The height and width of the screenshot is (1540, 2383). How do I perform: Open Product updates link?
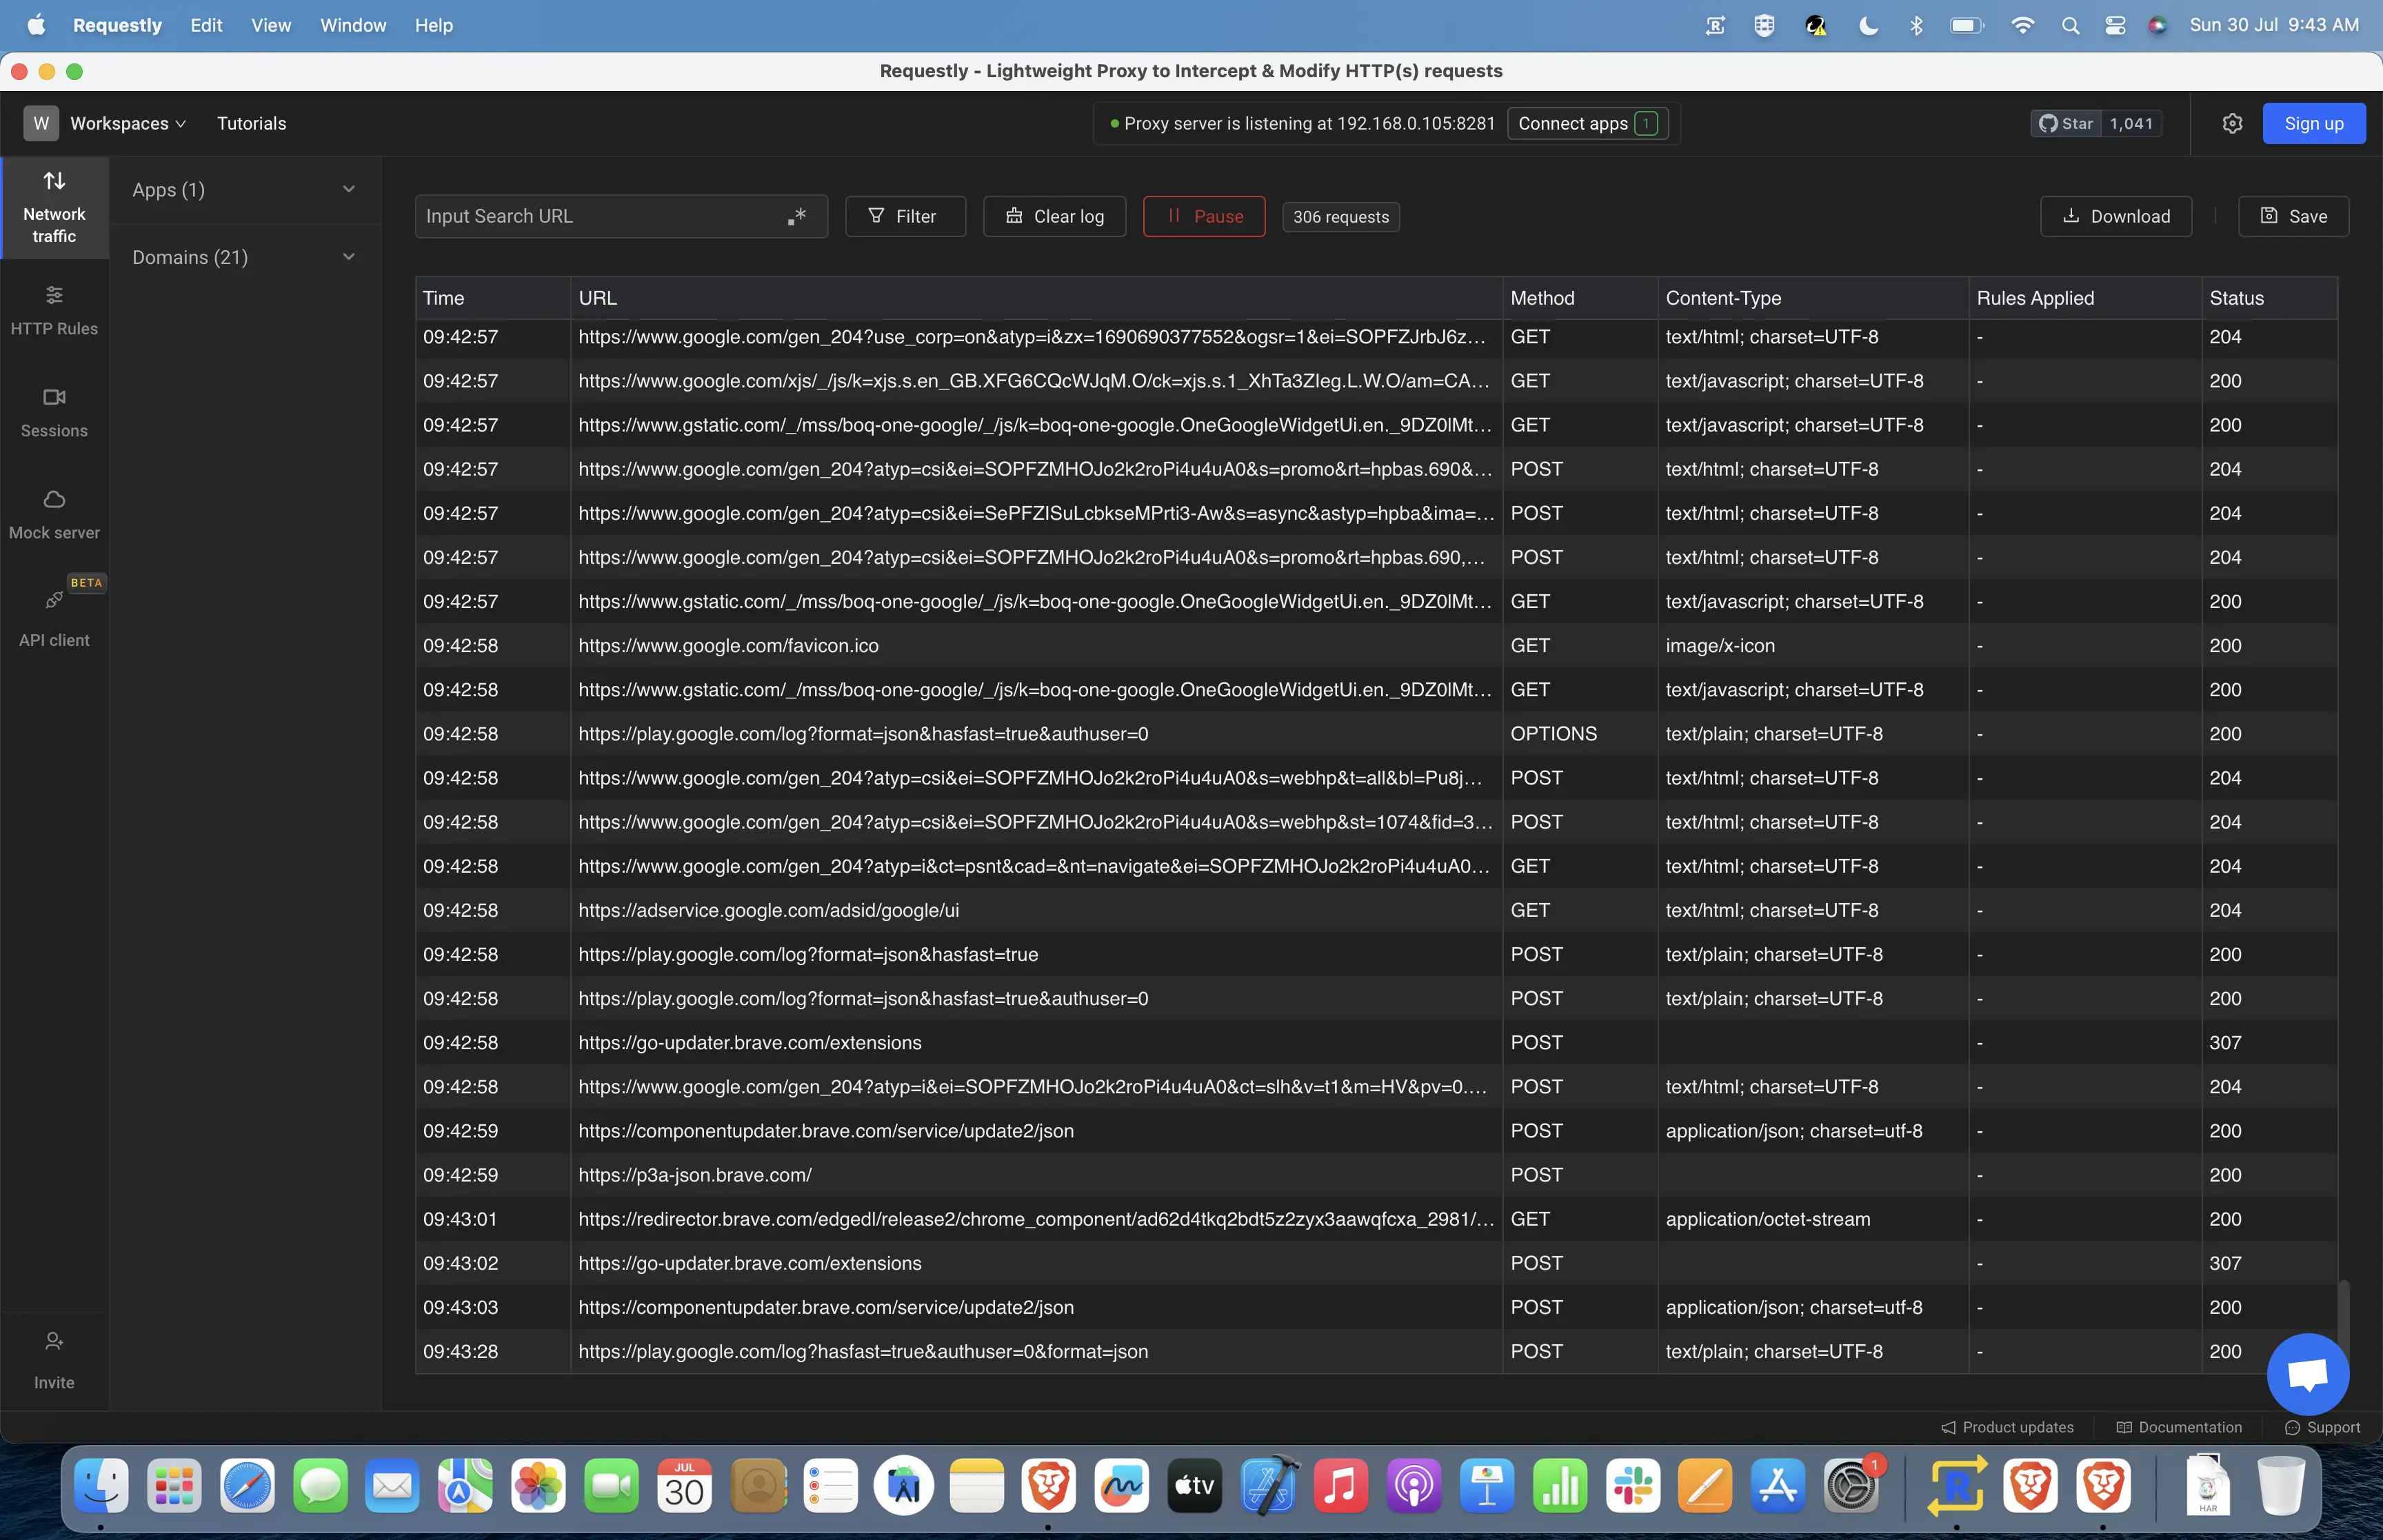2007,1427
